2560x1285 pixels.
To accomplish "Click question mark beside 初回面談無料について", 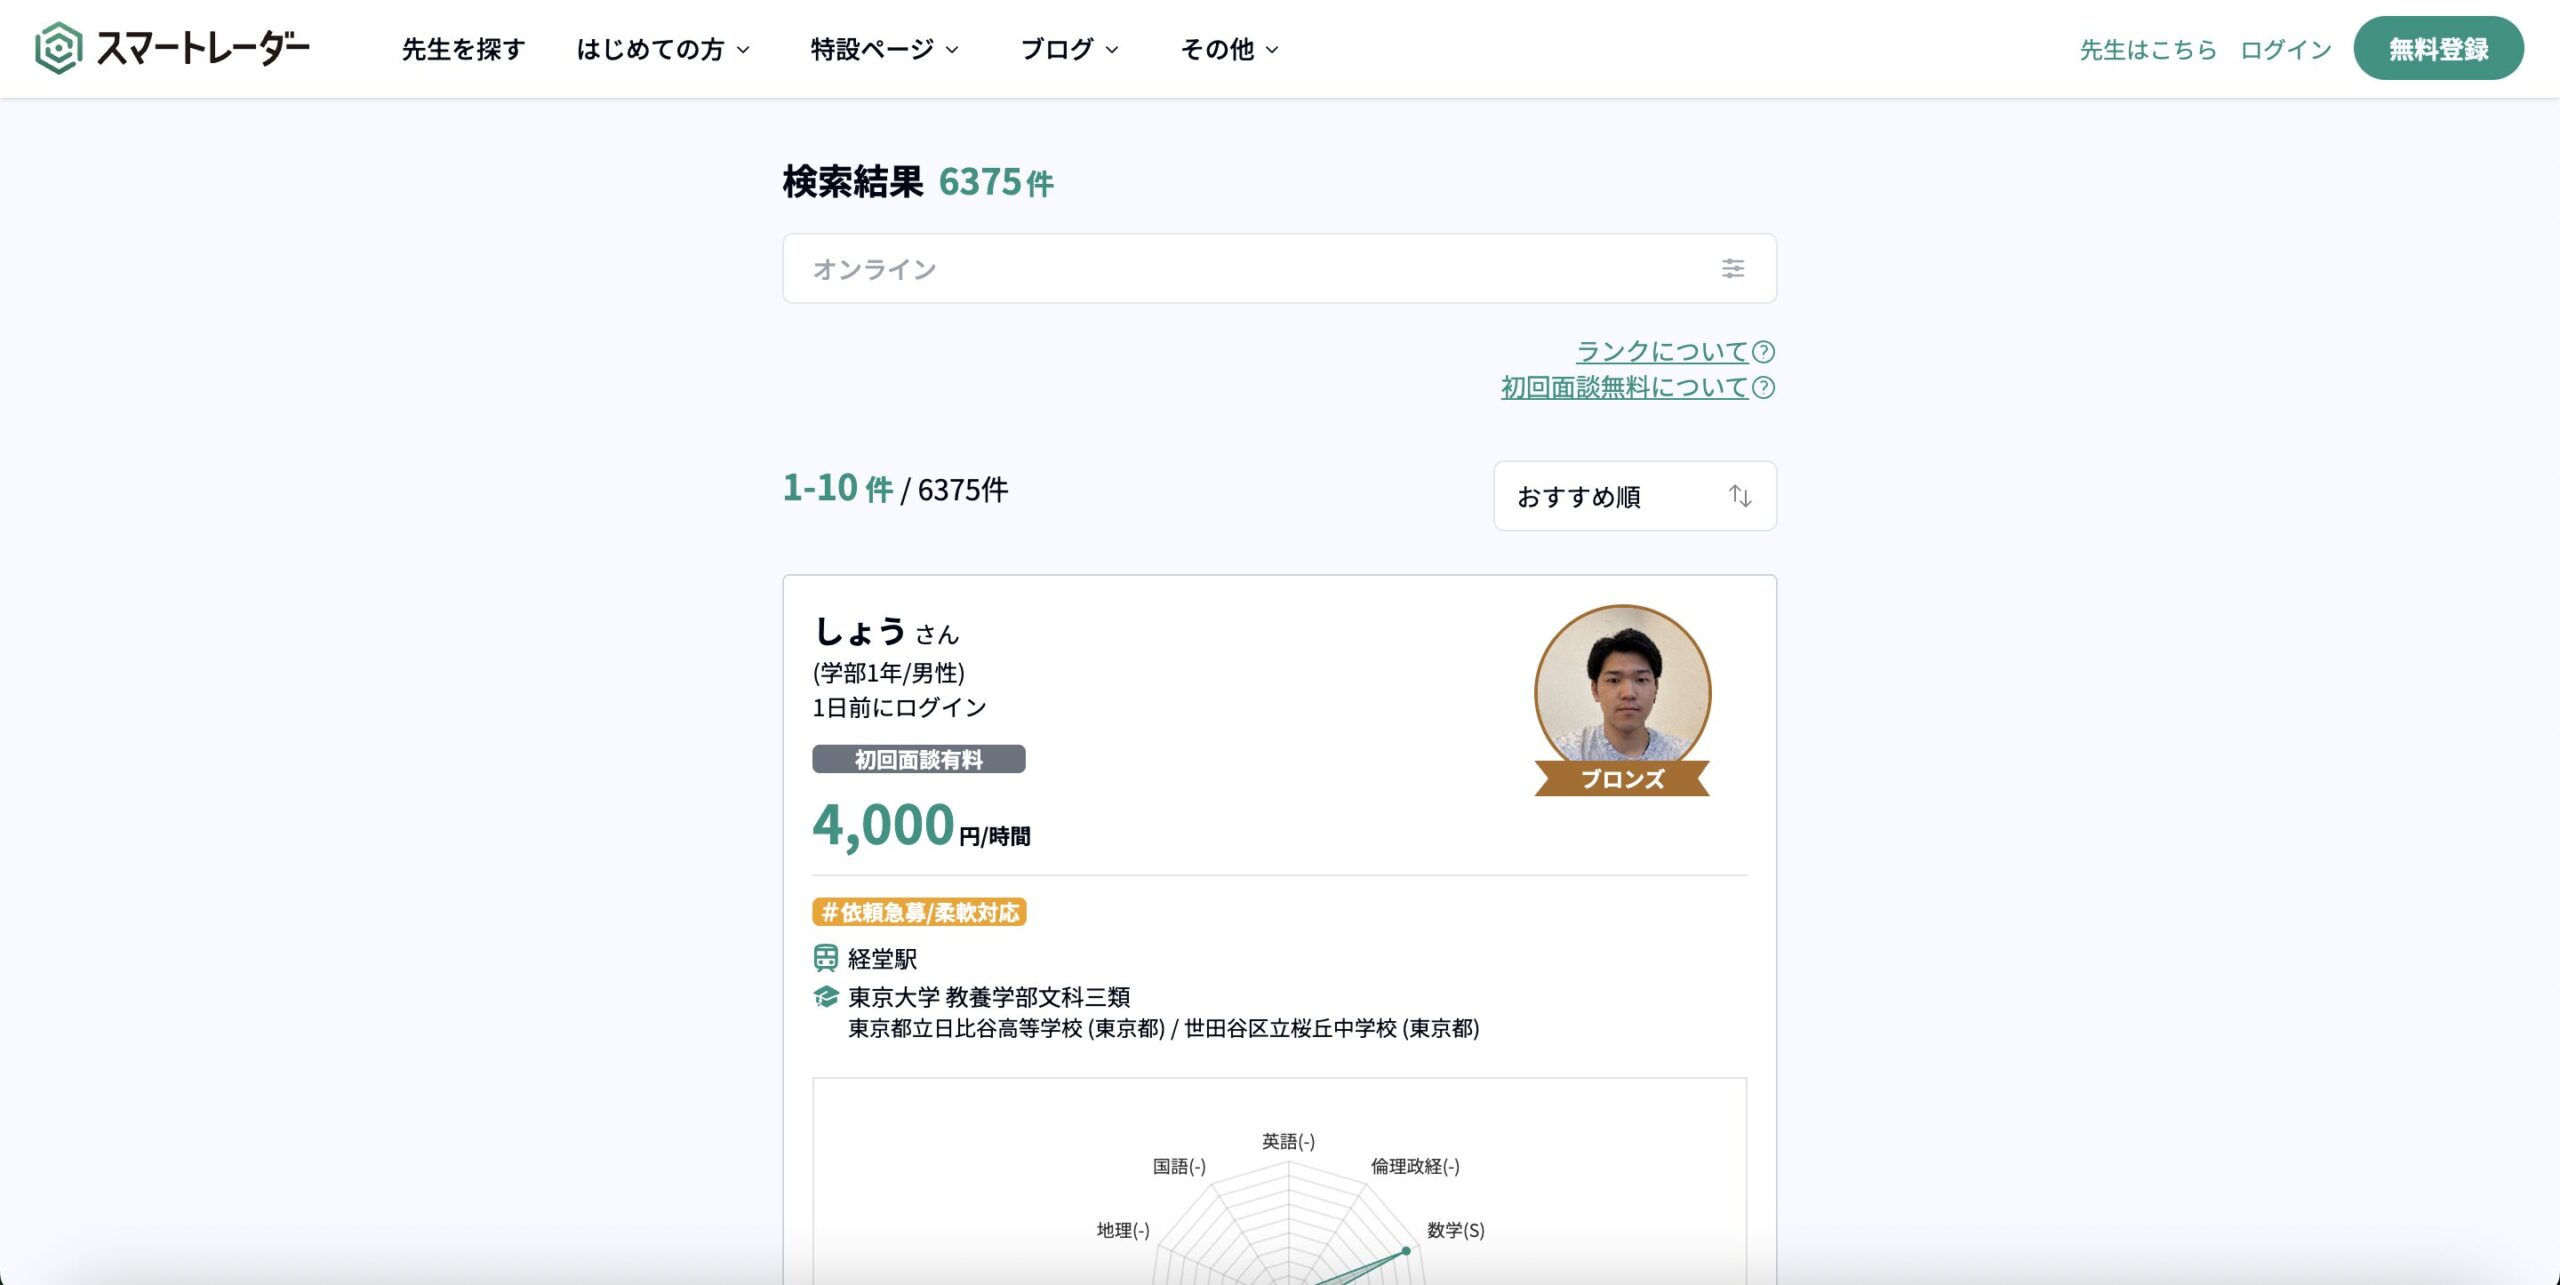I will [x=1764, y=388].
